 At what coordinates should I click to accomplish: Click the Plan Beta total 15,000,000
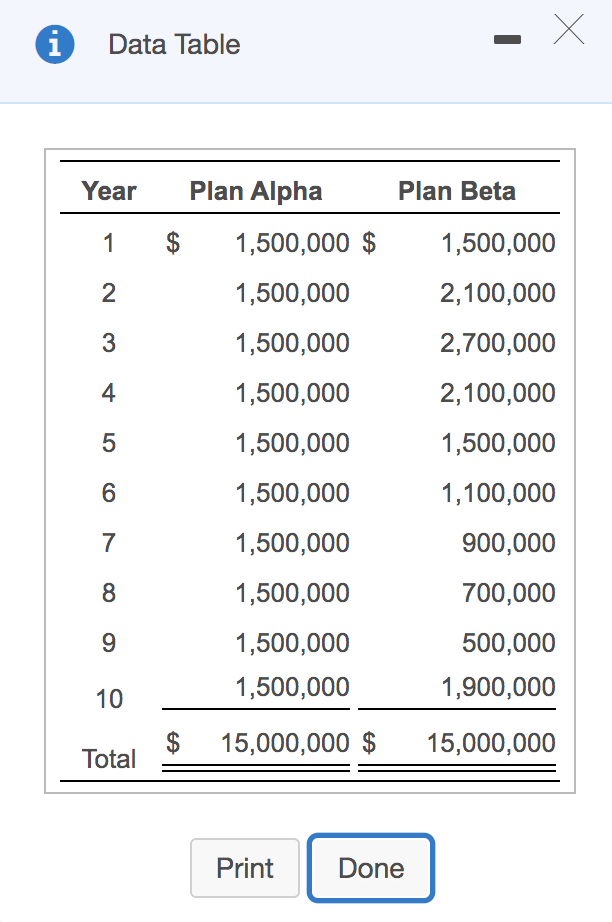tap(487, 743)
